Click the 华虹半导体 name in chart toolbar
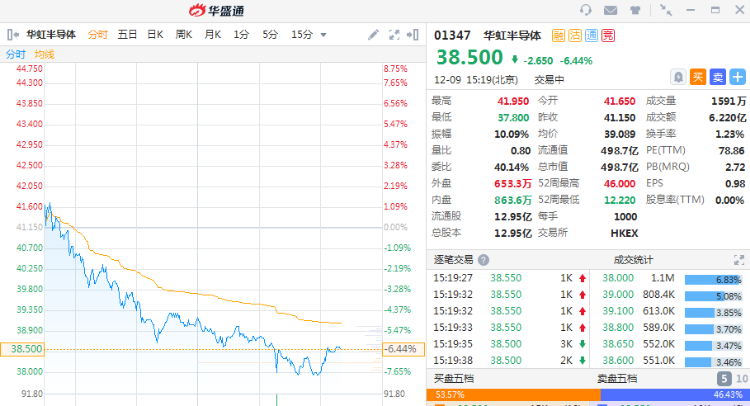This screenshot has height=406, width=750. 51,34
